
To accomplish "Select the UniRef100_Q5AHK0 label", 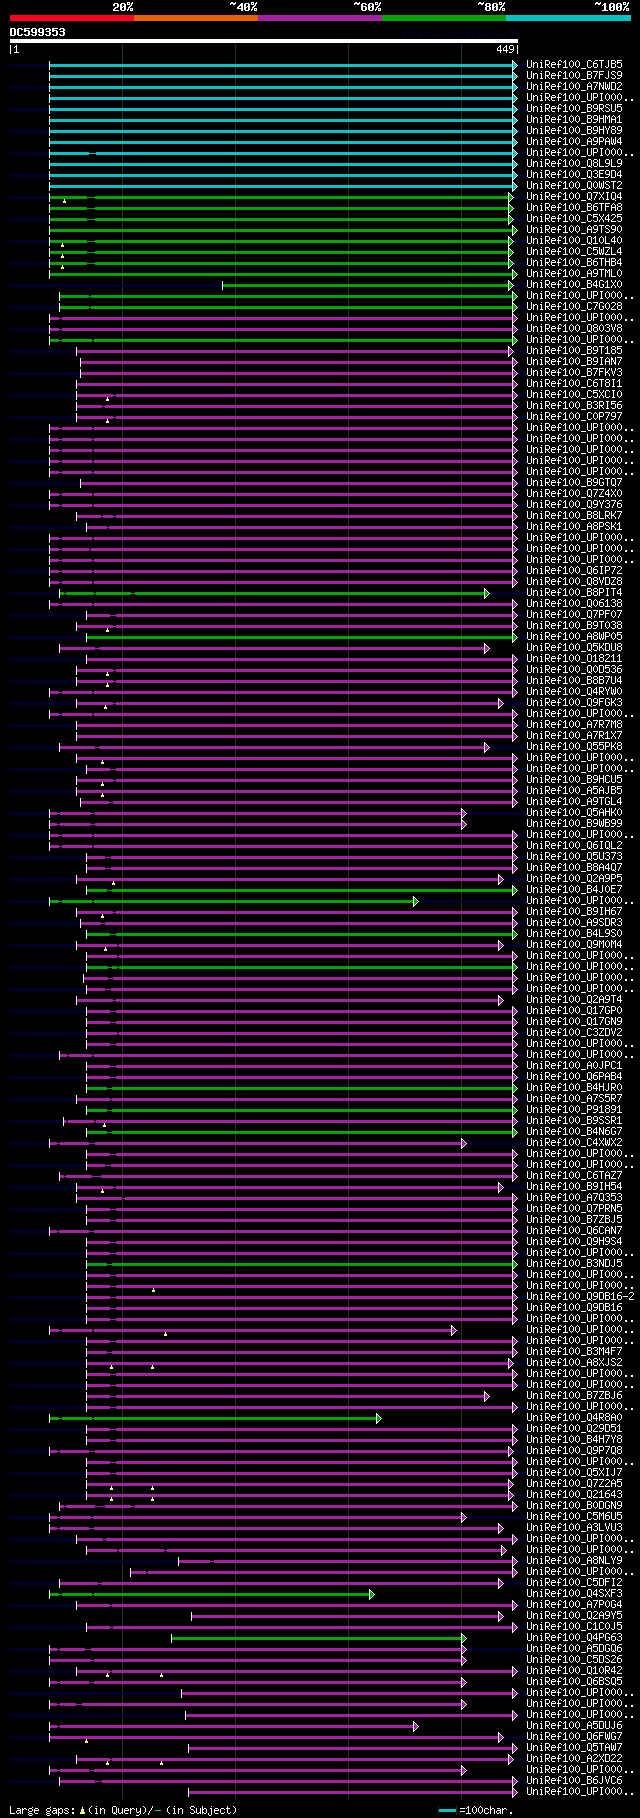I will pos(574,812).
